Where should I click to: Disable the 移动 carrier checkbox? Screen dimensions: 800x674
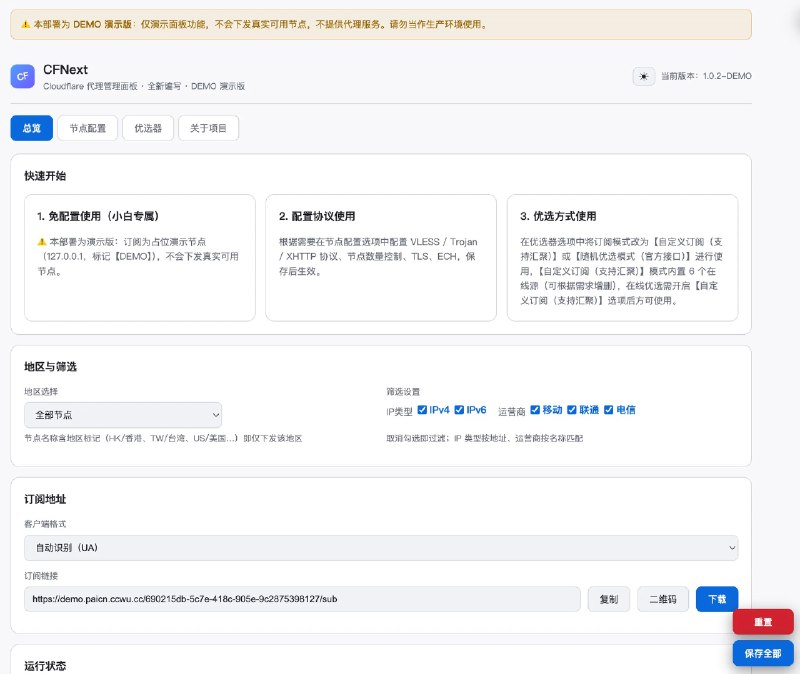pyautogui.click(x=535, y=410)
